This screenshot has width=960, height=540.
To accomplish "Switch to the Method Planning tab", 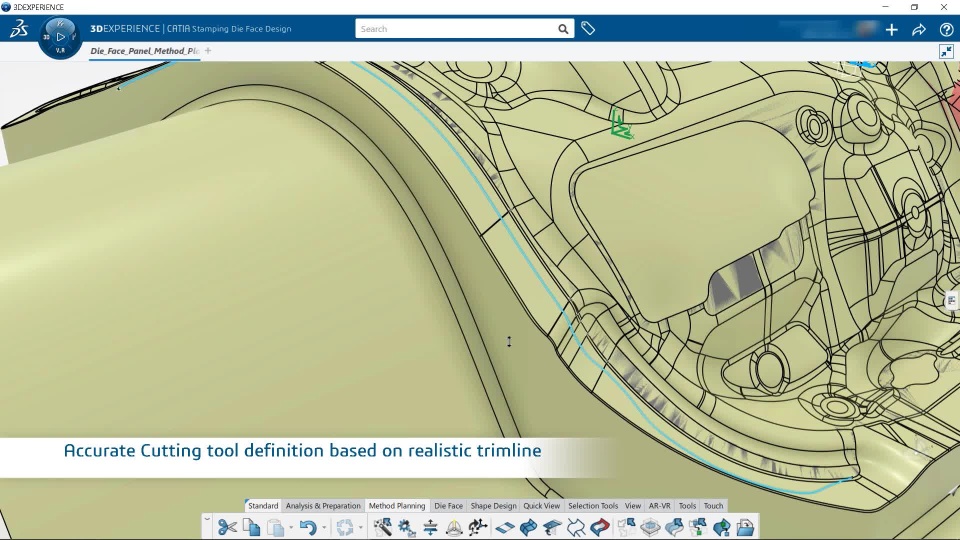I will tap(397, 506).
